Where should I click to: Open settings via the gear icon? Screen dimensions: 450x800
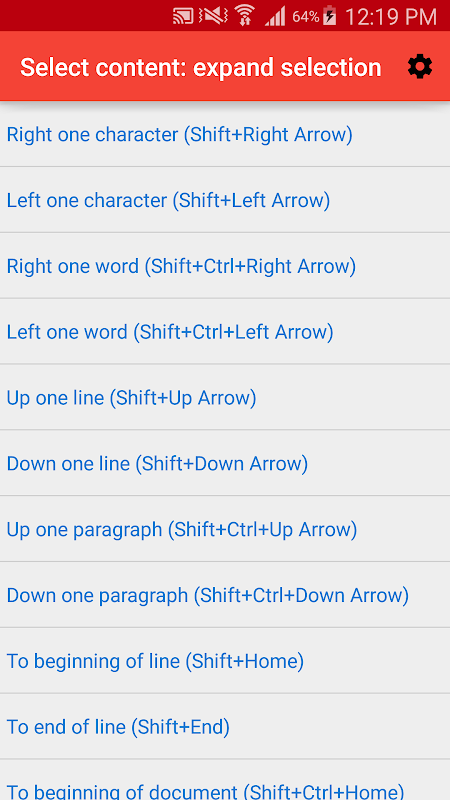[x=420, y=67]
